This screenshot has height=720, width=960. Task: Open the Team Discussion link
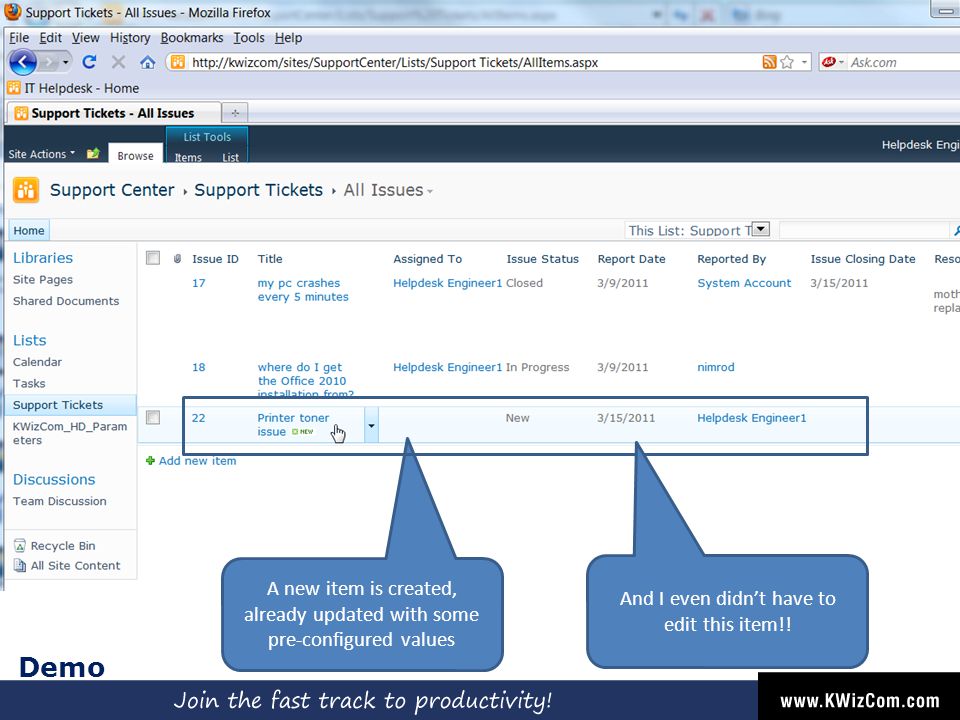59,501
